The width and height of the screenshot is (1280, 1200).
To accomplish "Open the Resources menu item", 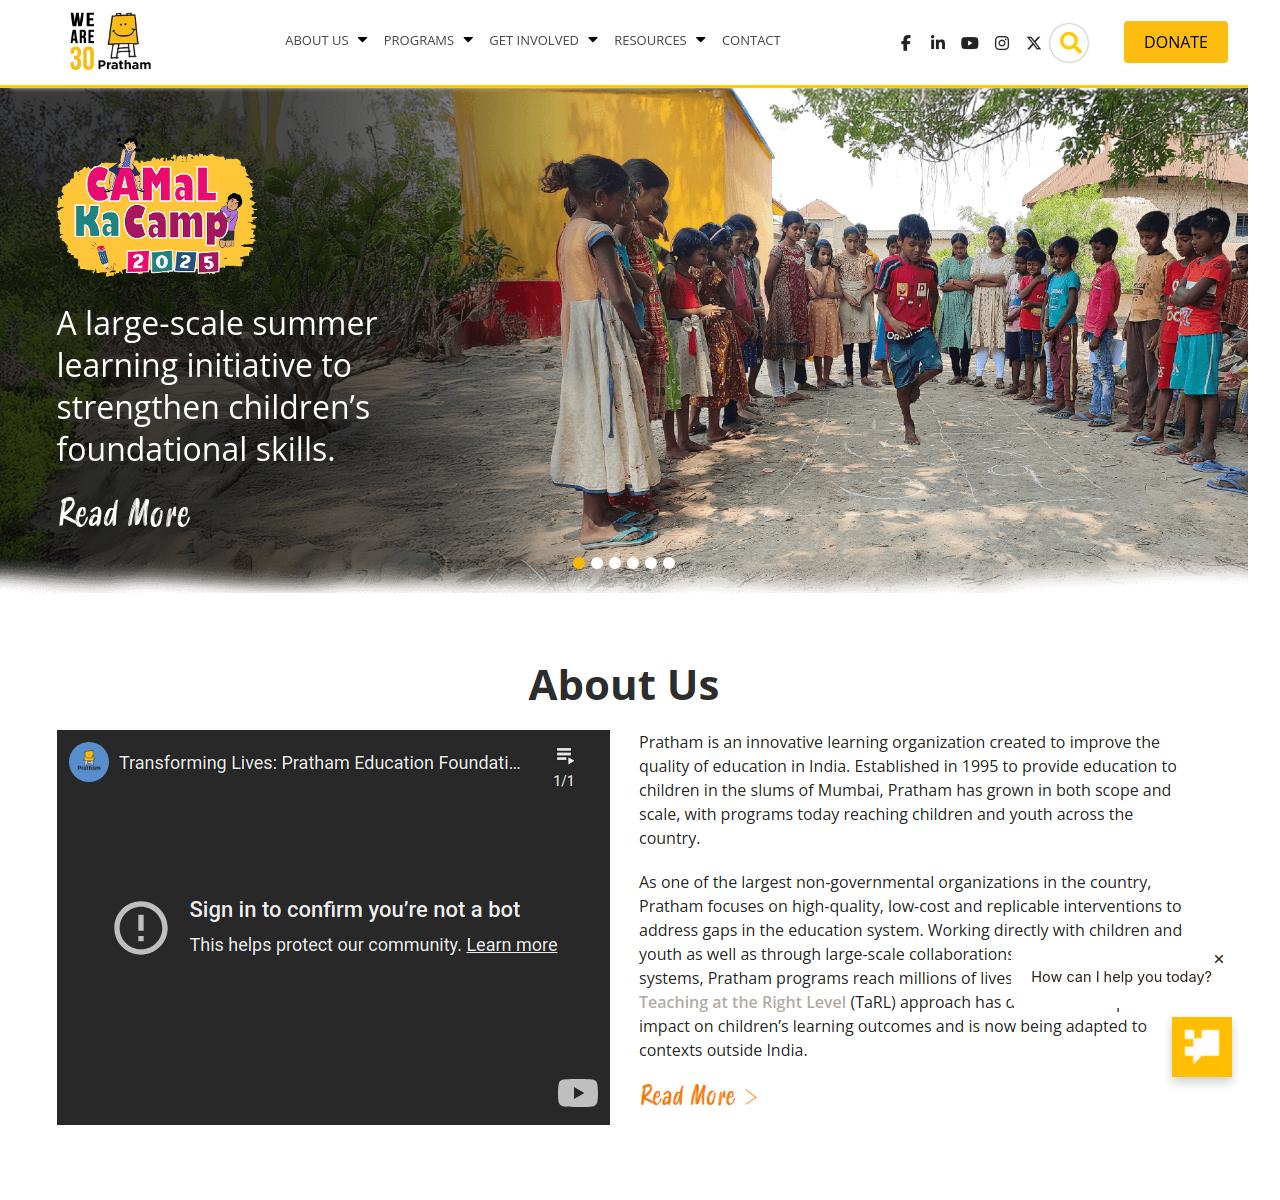I will coord(660,40).
